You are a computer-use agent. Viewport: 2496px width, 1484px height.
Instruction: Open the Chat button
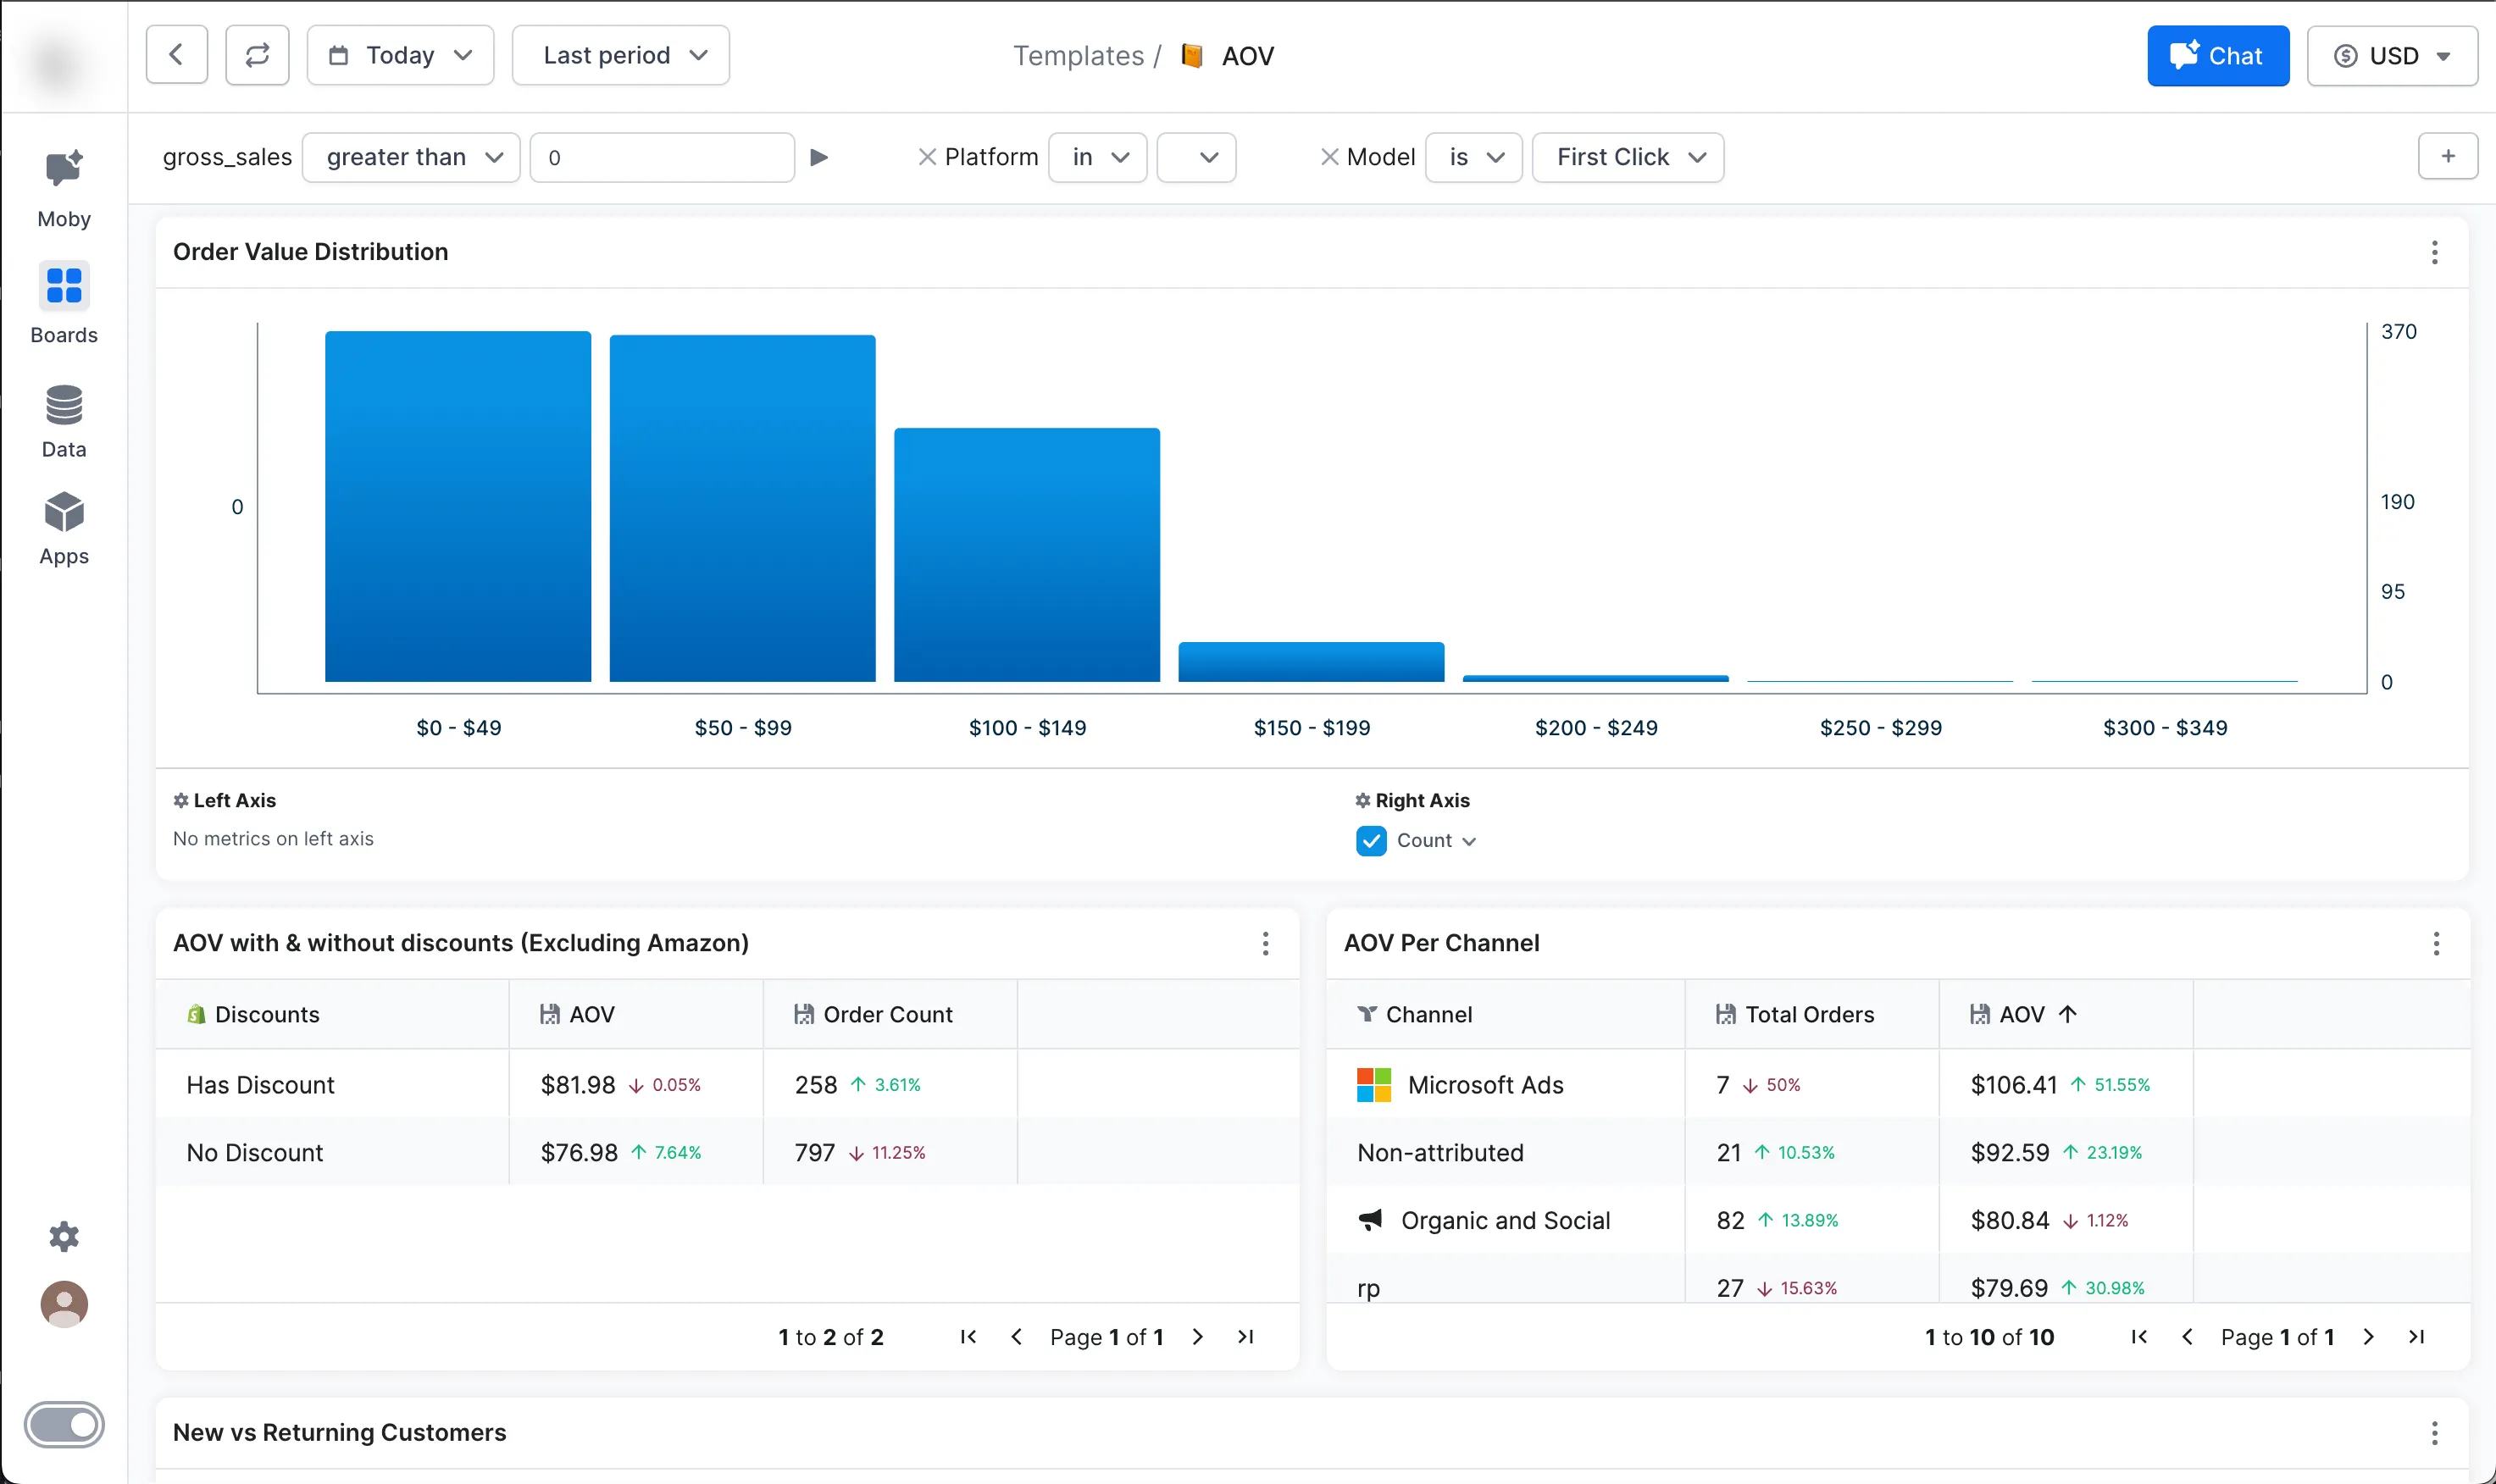click(x=2217, y=56)
